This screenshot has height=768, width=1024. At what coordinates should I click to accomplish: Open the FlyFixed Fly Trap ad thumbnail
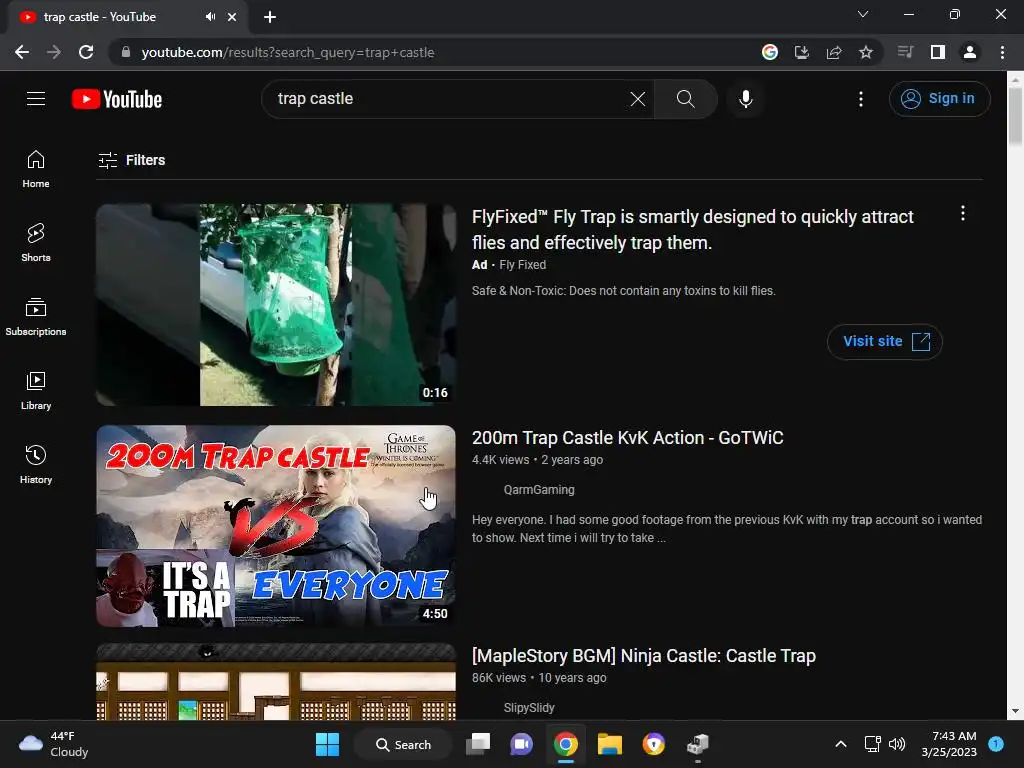[x=276, y=304]
